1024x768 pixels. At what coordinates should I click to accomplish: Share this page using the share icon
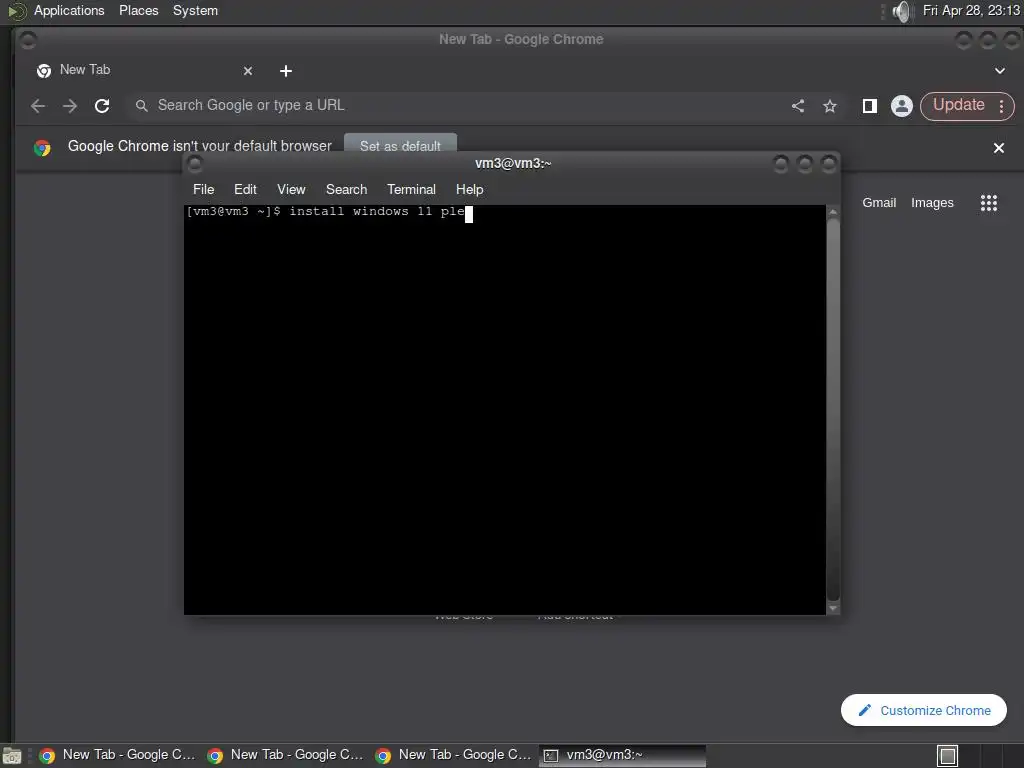click(x=798, y=106)
